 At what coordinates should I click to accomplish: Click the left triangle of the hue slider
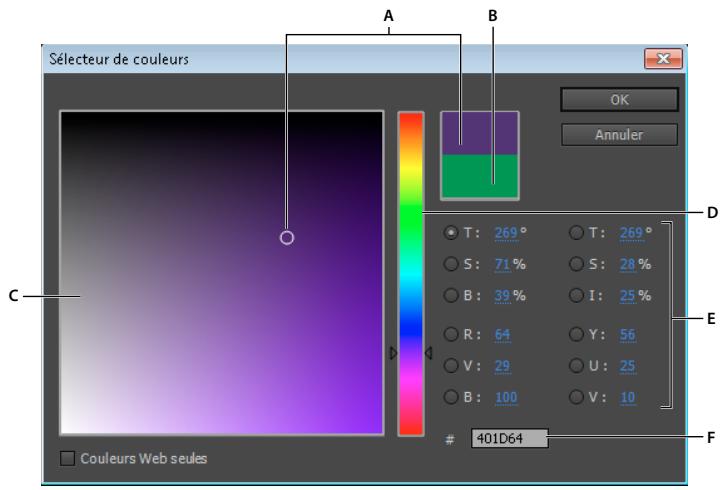pyautogui.click(x=394, y=353)
